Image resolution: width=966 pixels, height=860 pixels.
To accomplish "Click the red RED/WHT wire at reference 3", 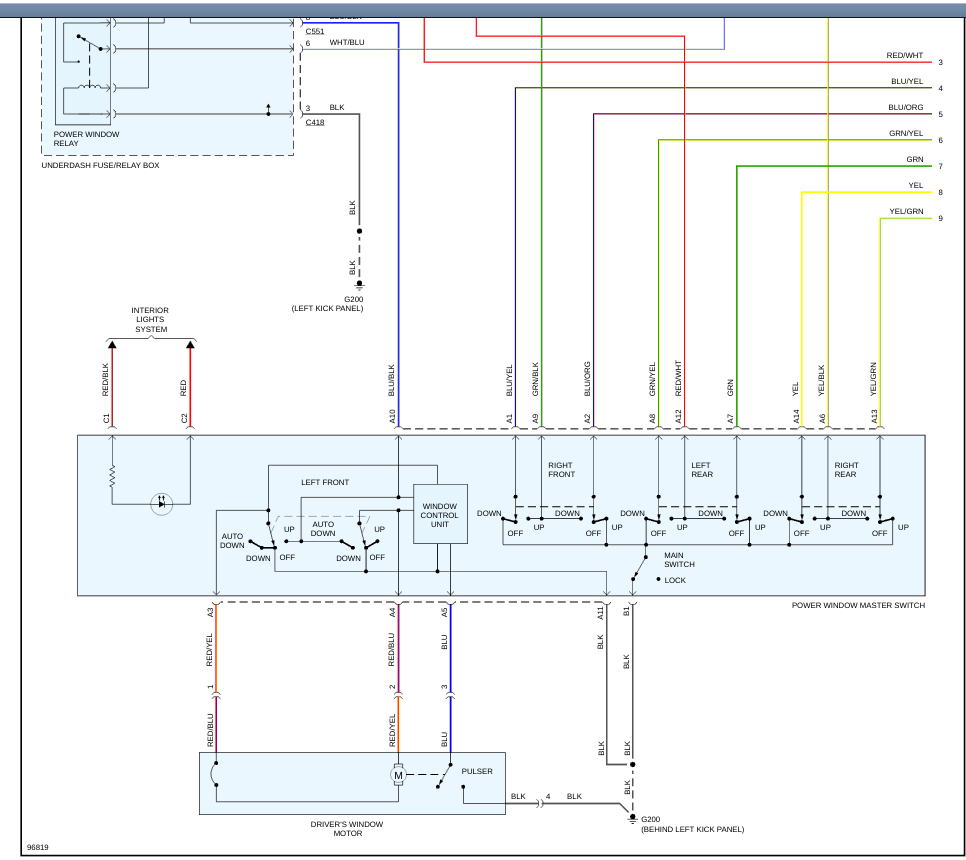I will (678, 62).
